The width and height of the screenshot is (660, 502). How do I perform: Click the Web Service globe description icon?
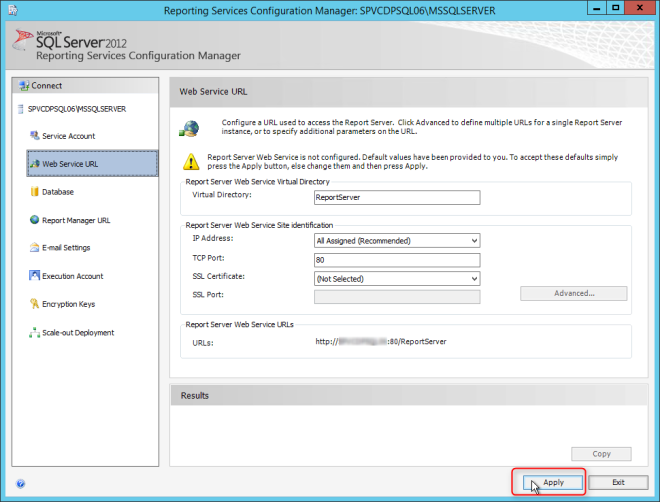click(189, 128)
